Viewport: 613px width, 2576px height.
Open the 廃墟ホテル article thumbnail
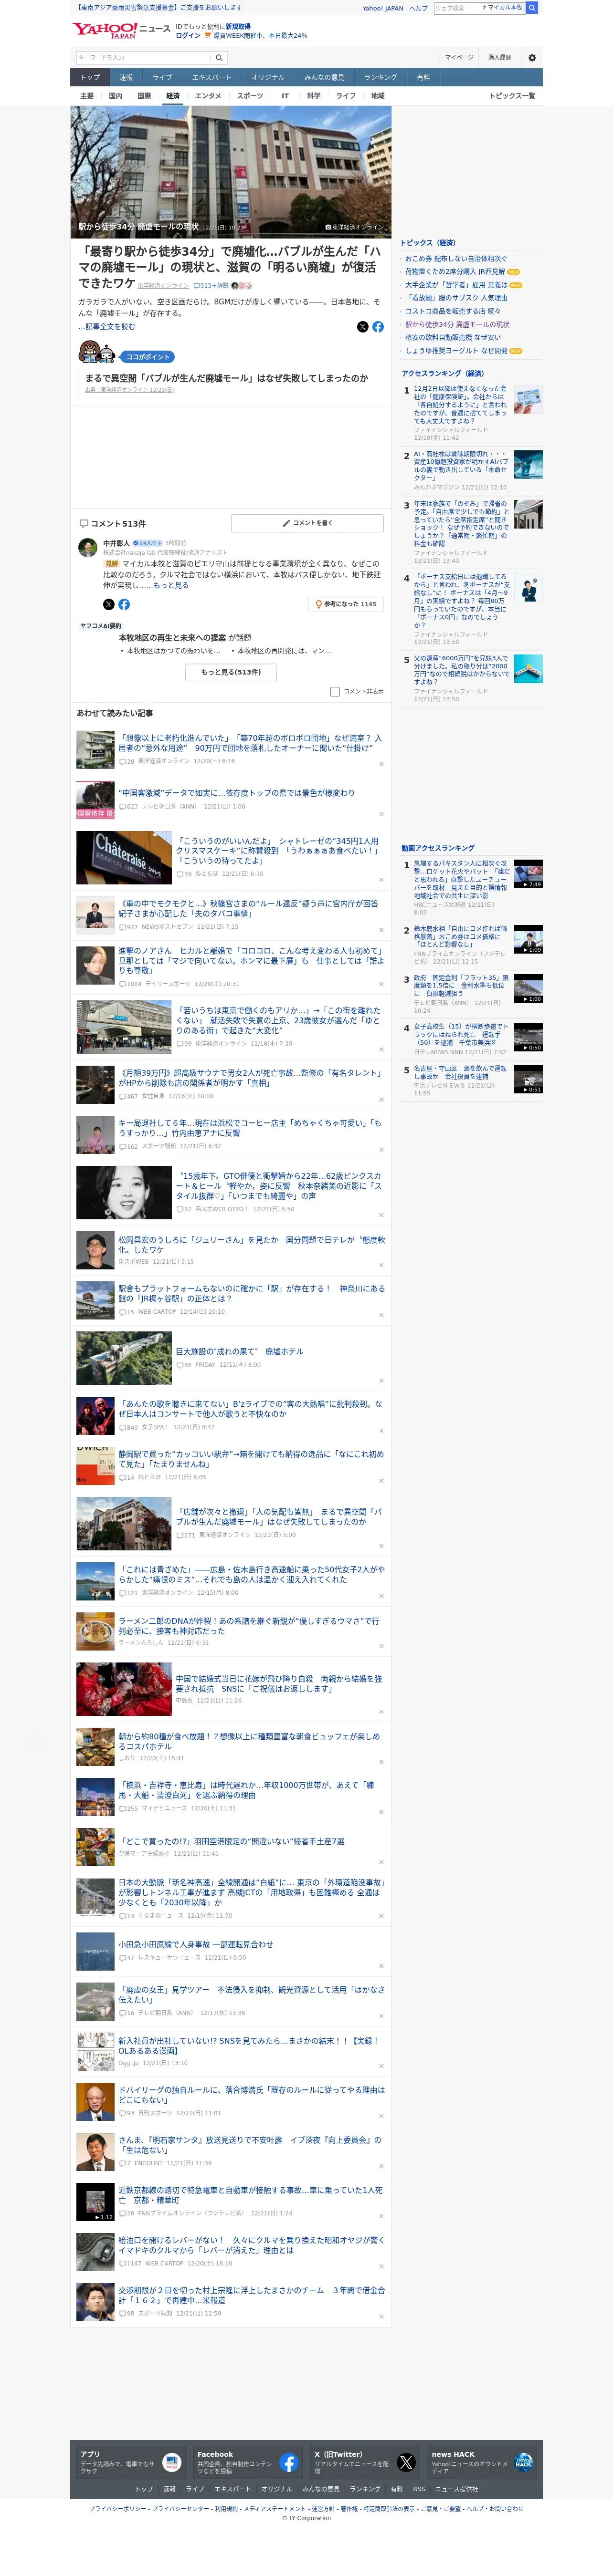[x=124, y=1357]
